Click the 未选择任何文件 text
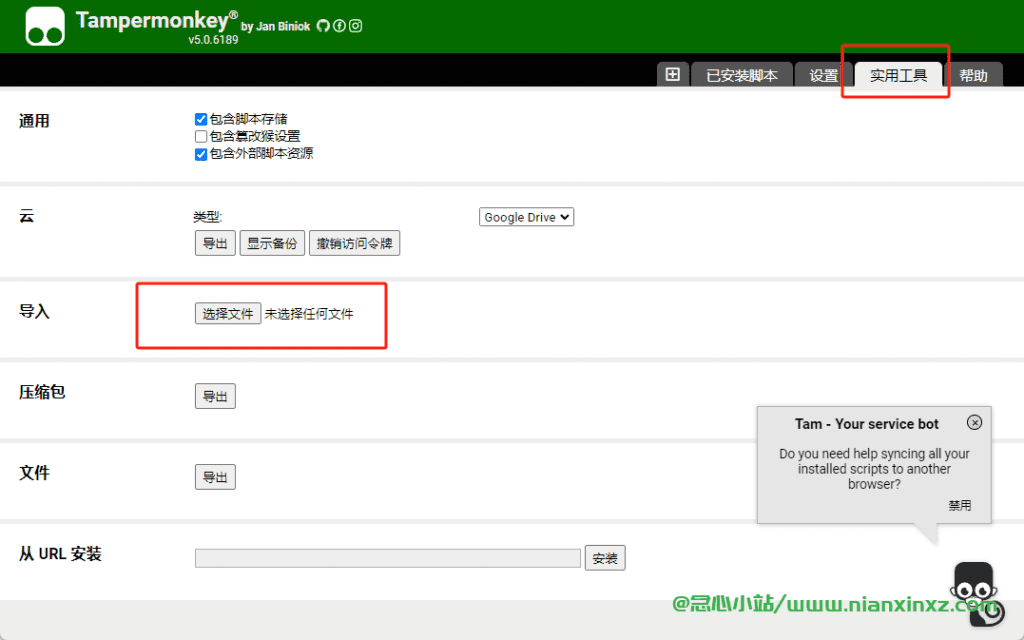This screenshot has width=1024, height=640. (x=309, y=314)
